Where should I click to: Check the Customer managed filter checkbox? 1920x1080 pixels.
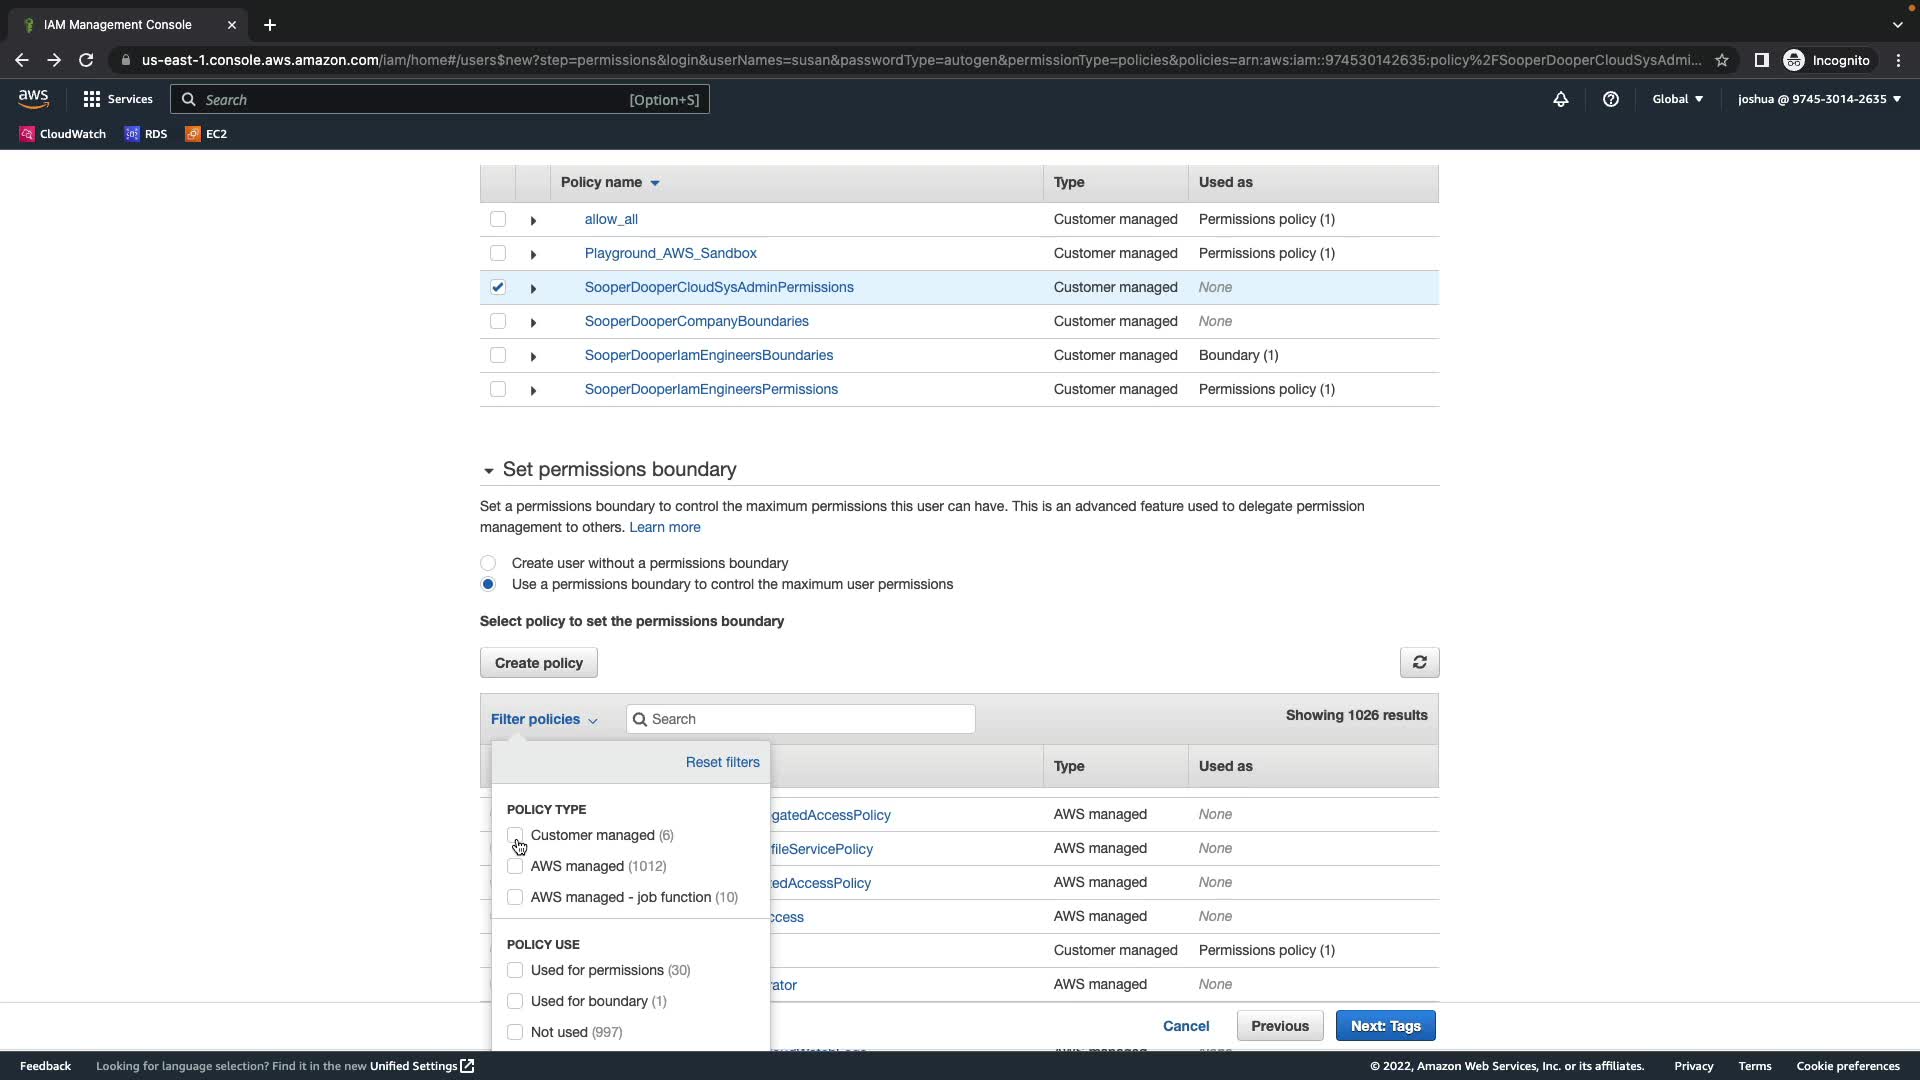coord(515,835)
